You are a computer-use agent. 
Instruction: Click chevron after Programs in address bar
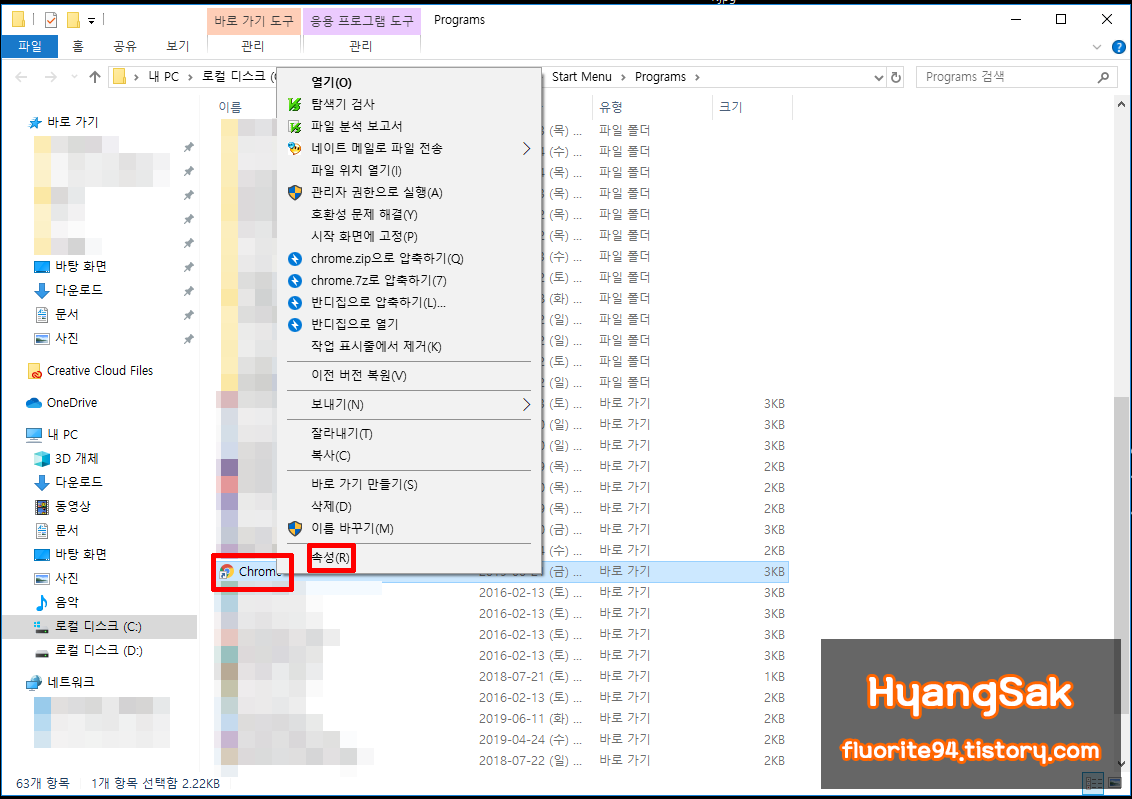click(697, 77)
